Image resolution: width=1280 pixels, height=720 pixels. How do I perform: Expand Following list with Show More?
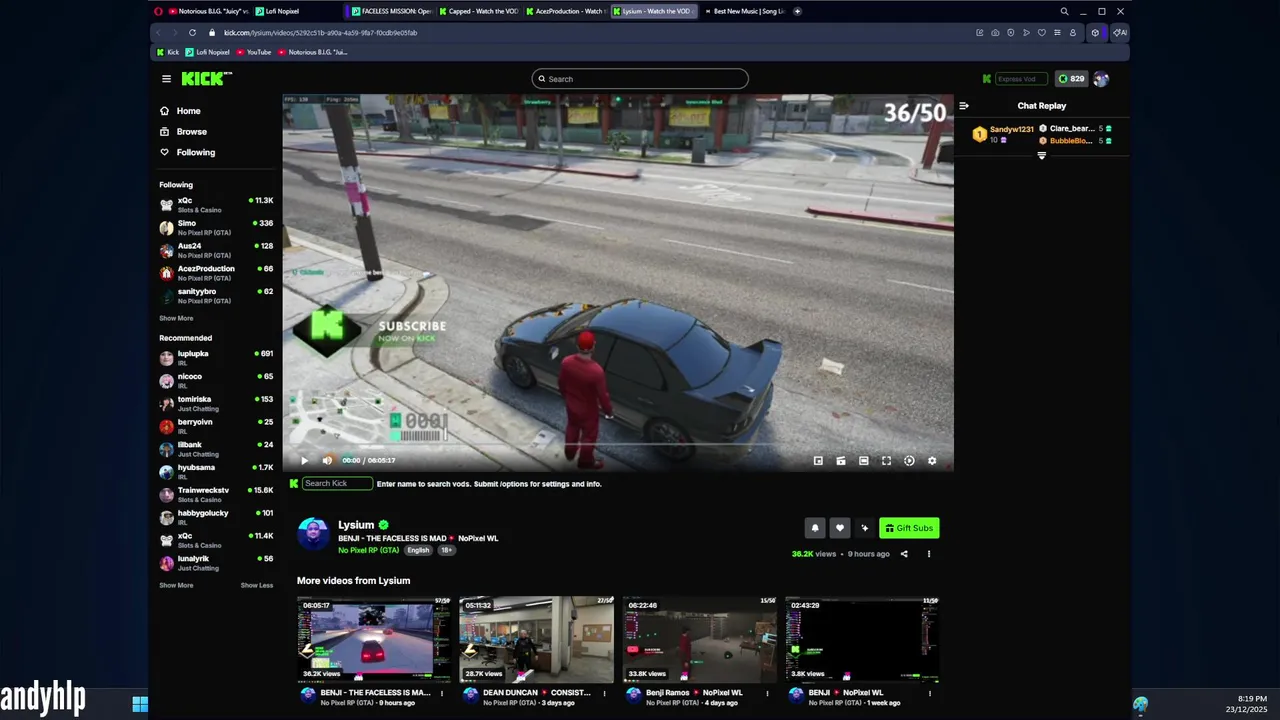coord(176,318)
